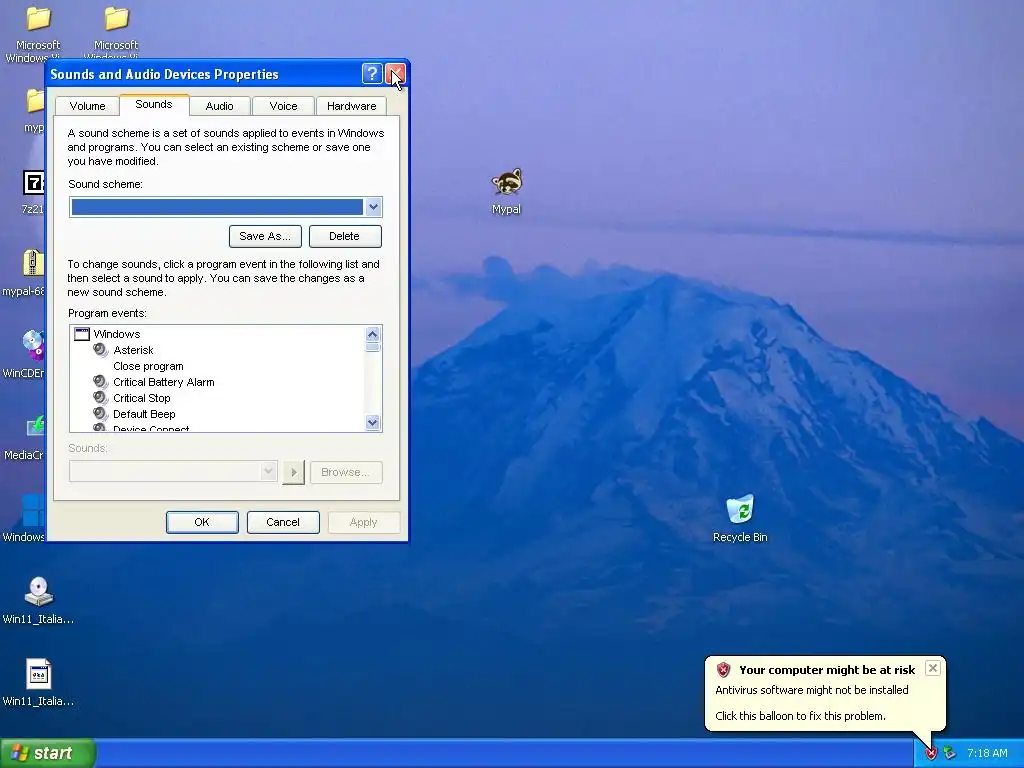
Task: Click the help question mark button in title bar
Action: [372, 74]
